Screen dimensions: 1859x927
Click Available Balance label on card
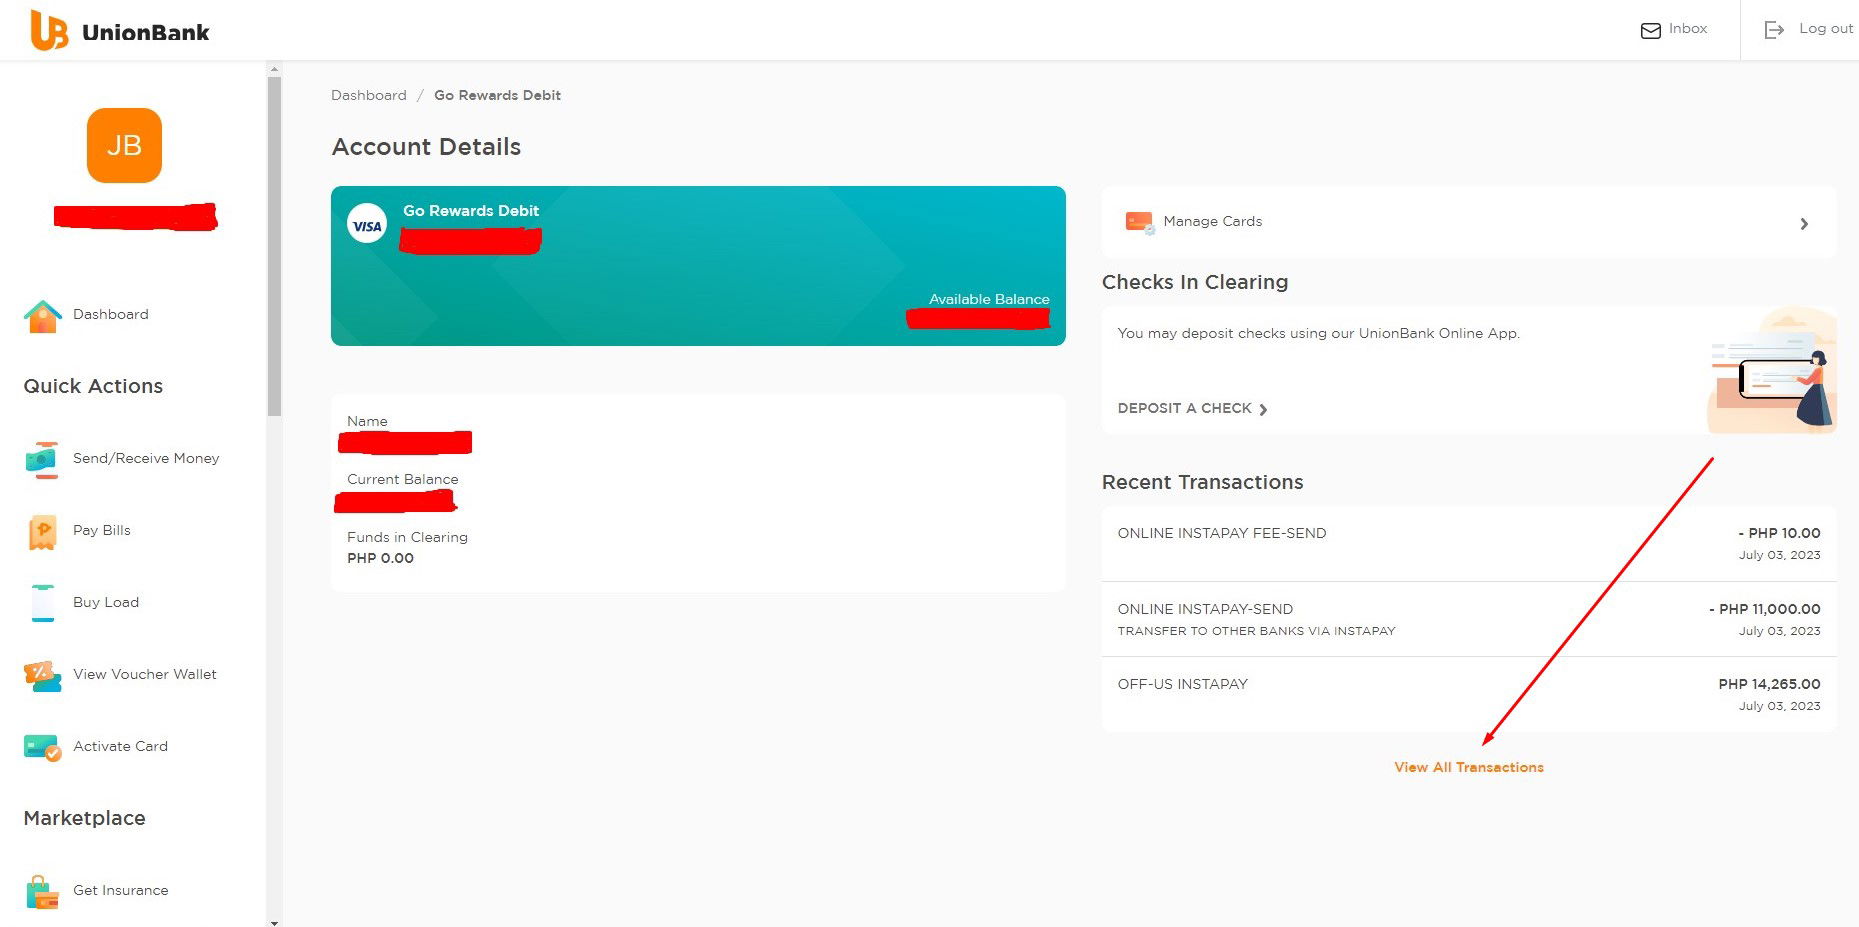point(989,299)
